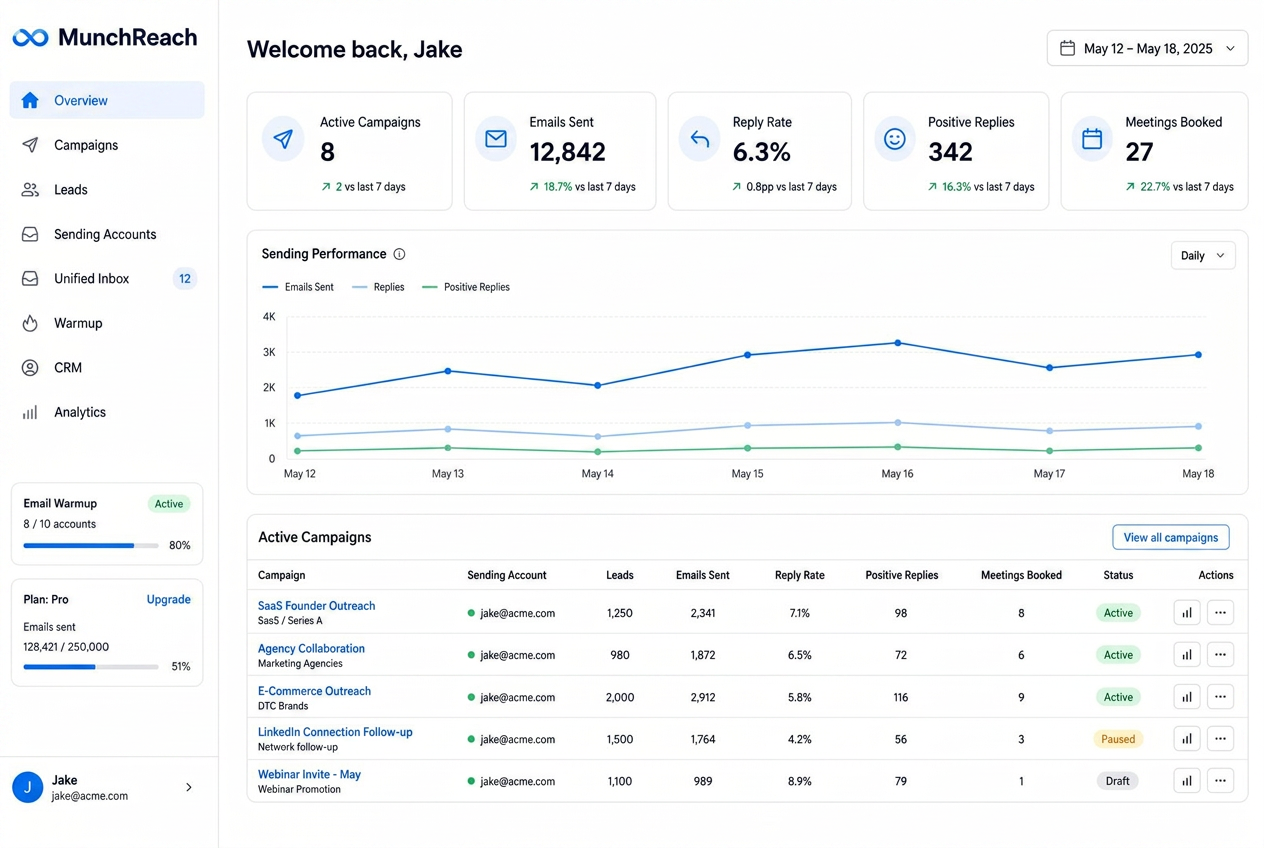Open analytics chart icon for SaaS Founder Outreach
Screen dimensions: 1264x848
[x=1186, y=613]
